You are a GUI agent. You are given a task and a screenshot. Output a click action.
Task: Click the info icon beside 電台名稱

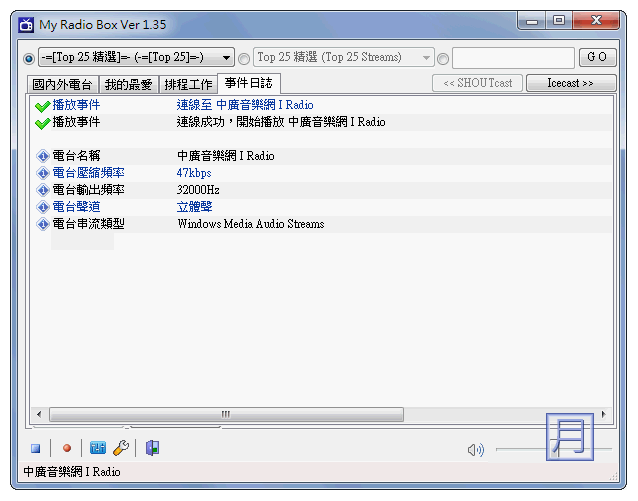(x=42, y=157)
